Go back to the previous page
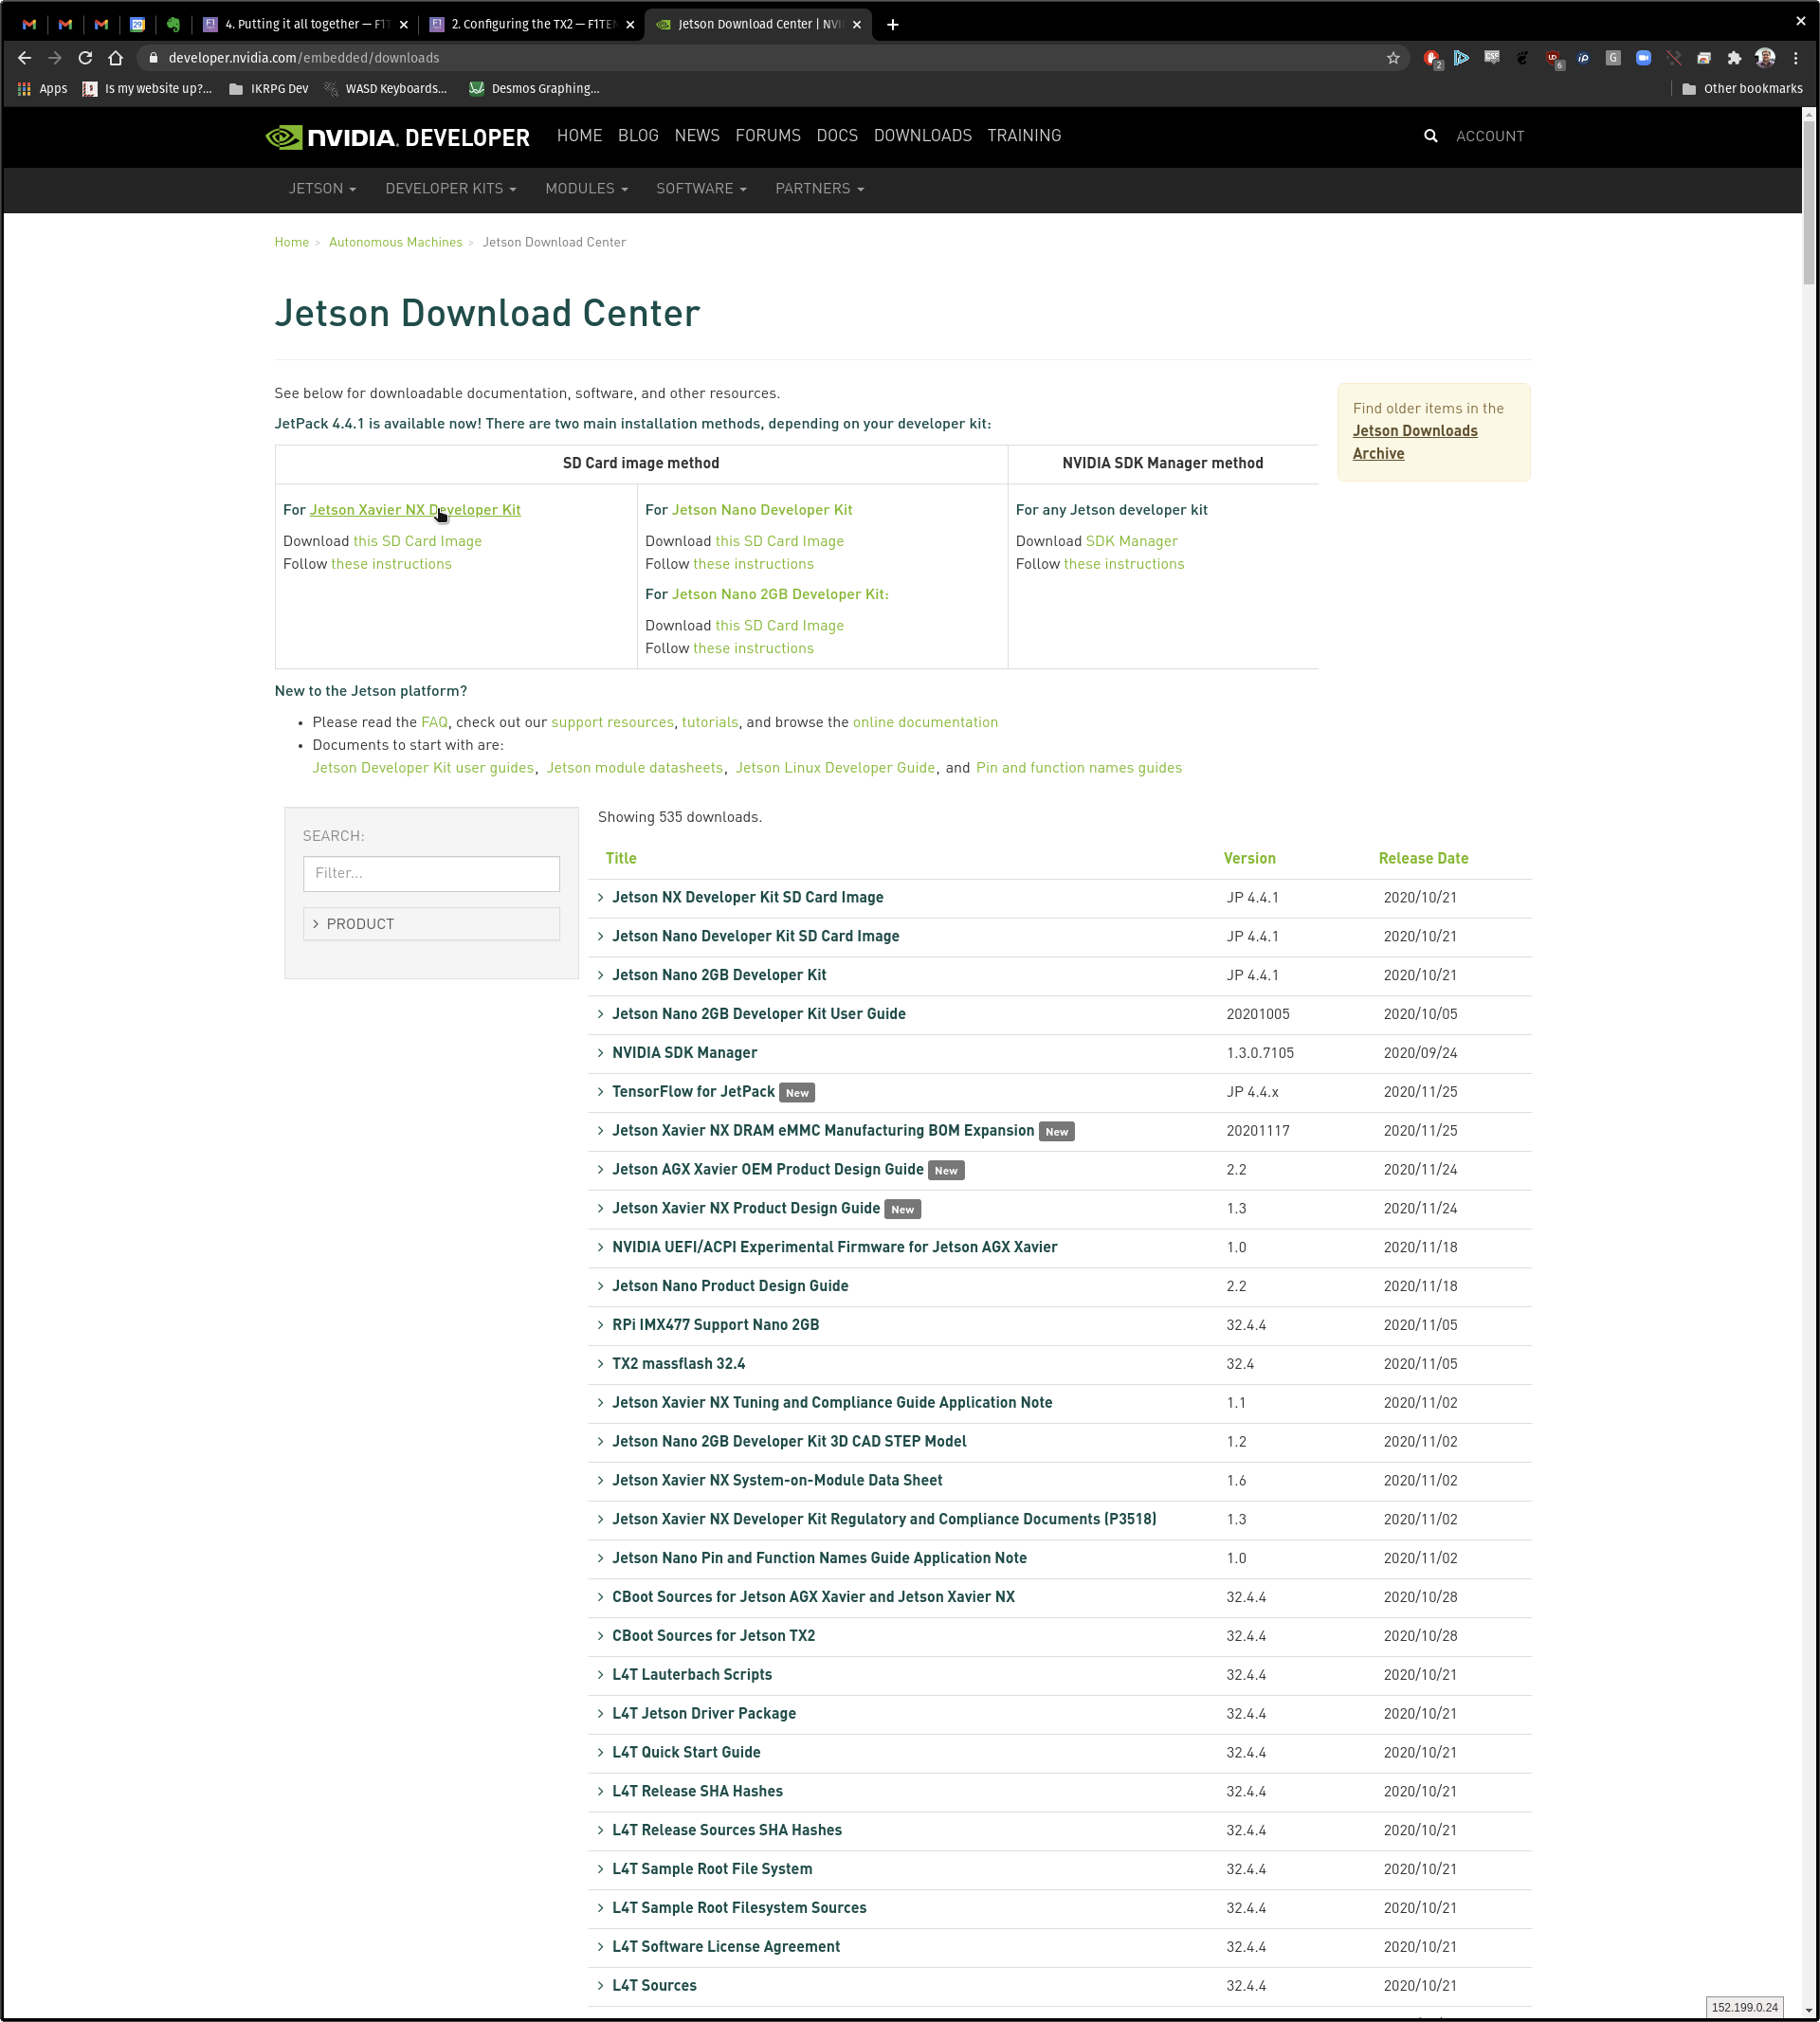 point(24,58)
